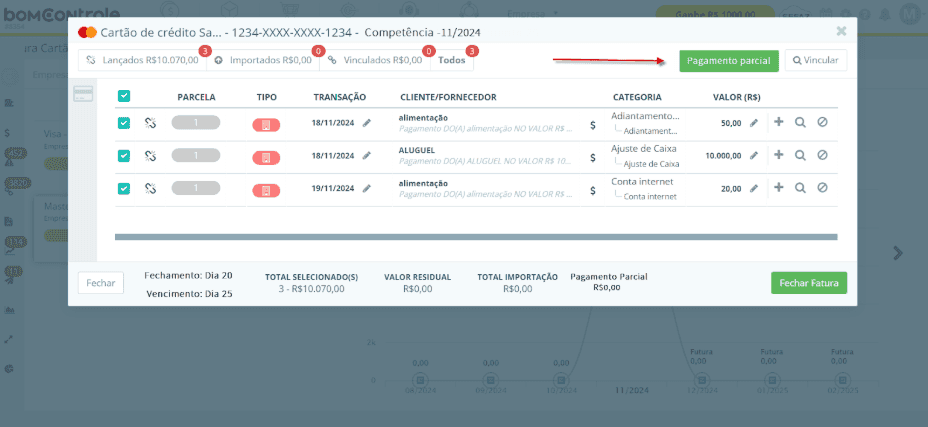928x427 pixels.
Task: Click the "3 - R$10.070,00" total selected text
Action: [311, 289]
